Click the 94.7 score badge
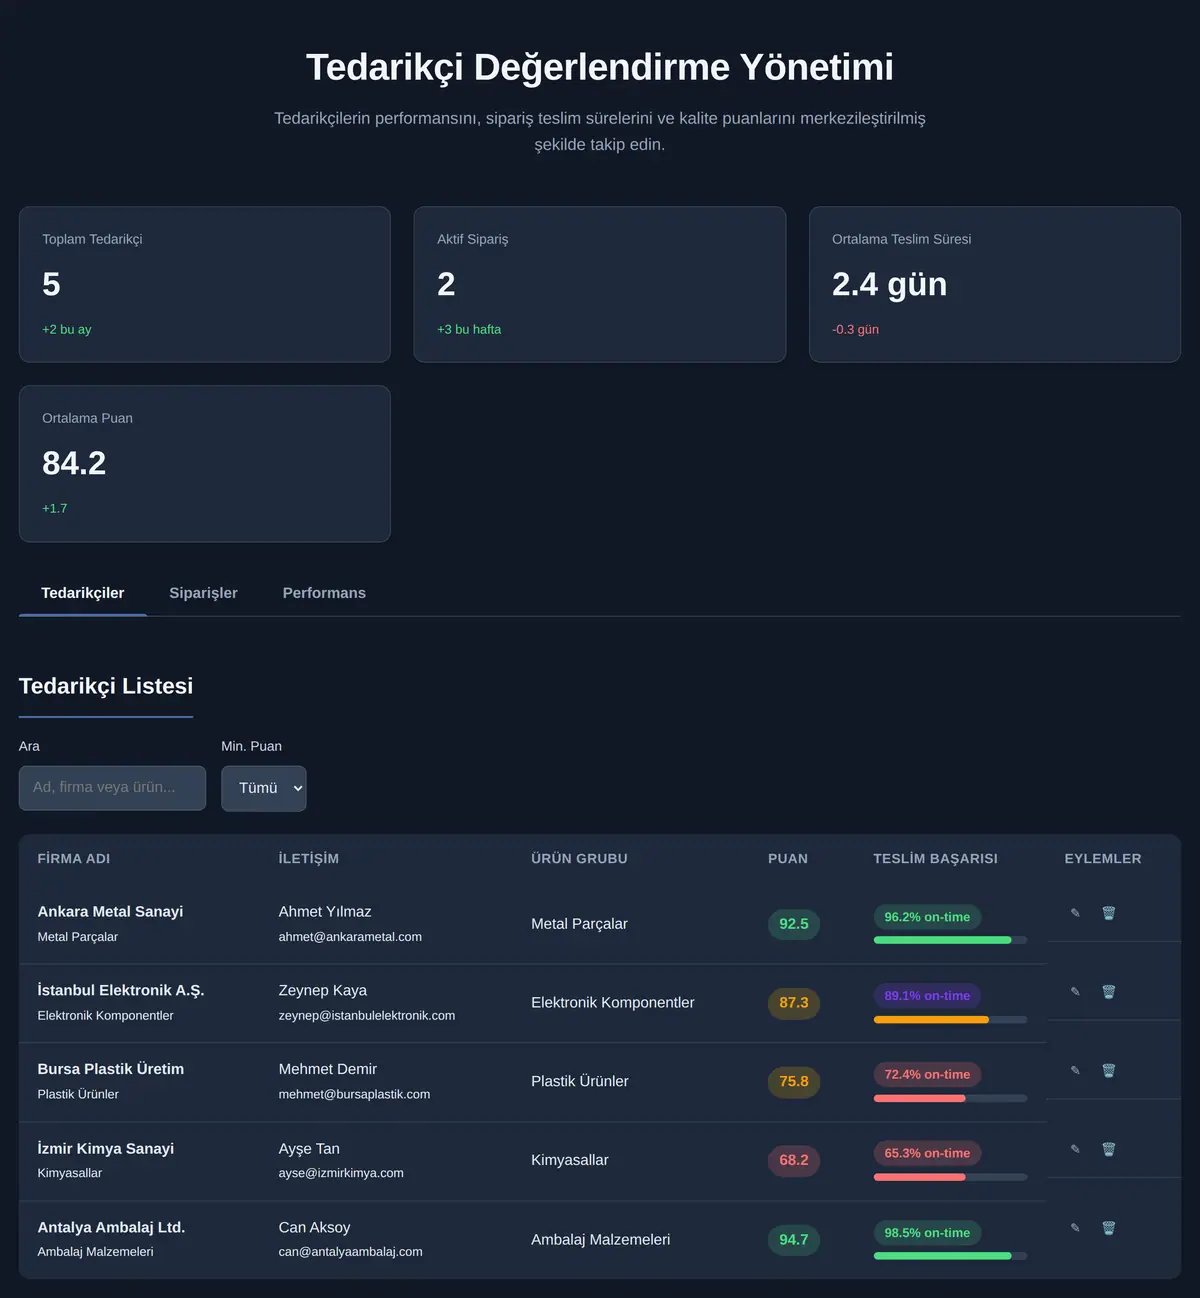The image size is (1200, 1298). [794, 1239]
